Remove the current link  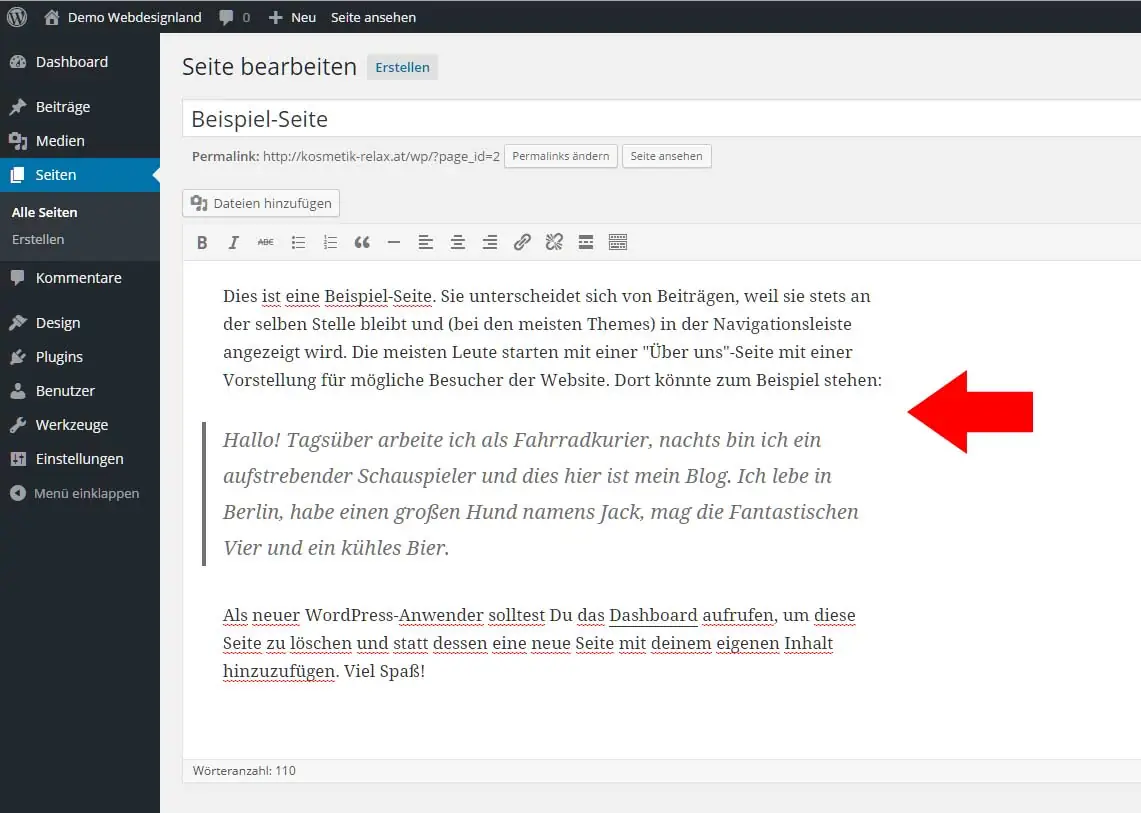click(554, 241)
